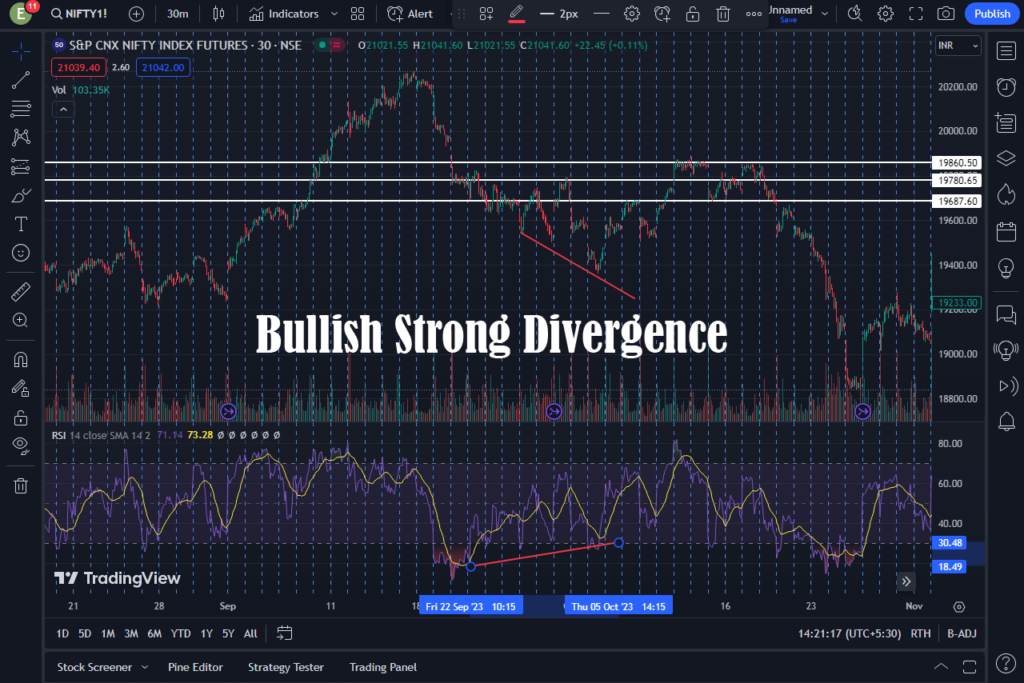Select the YTD time range
The height and width of the screenshot is (683, 1024).
181,633
